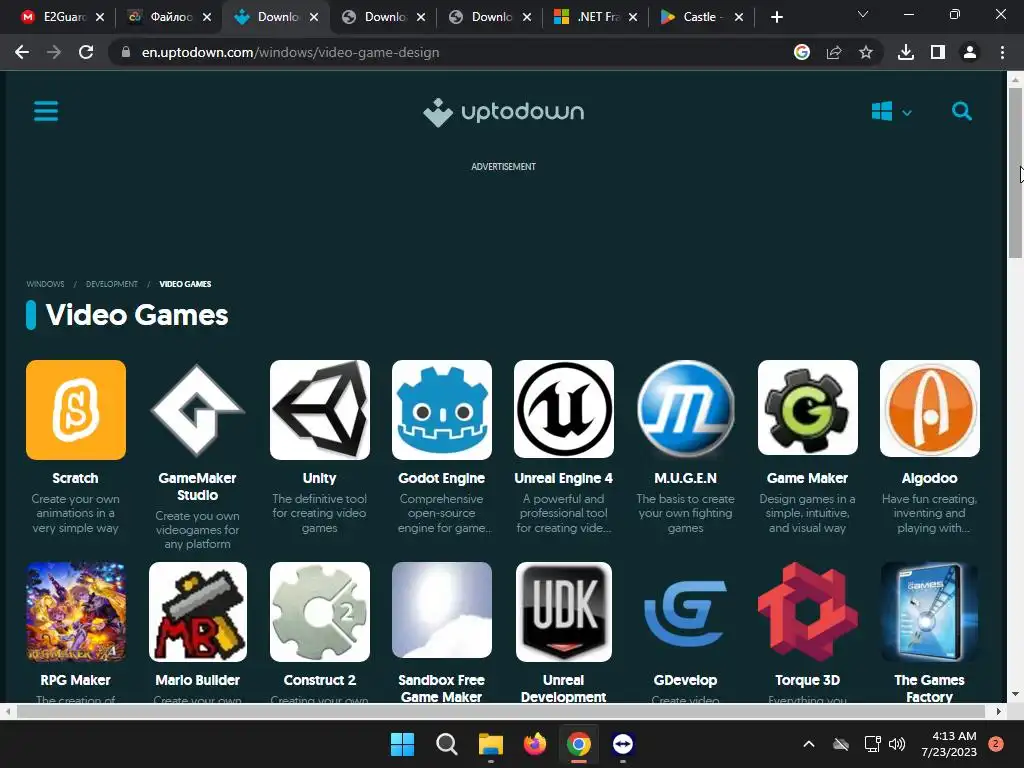Open the Game Maker gear icon
Screen dimensions: 1024x768
(x=808, y=408)
